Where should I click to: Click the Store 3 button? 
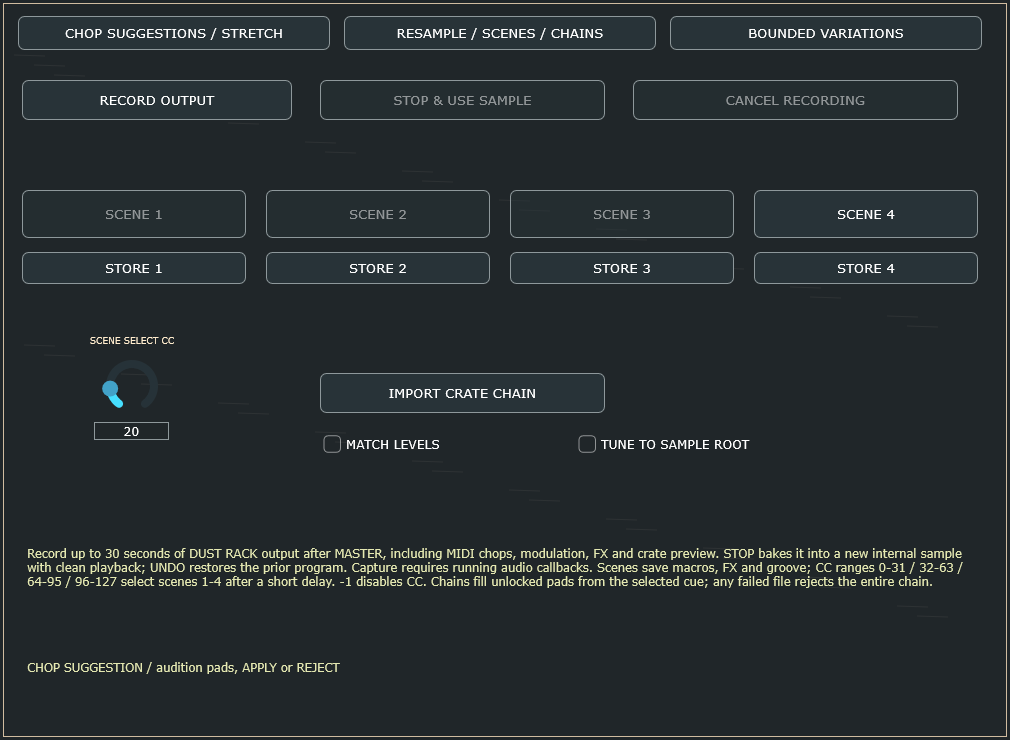pos(622,269)
